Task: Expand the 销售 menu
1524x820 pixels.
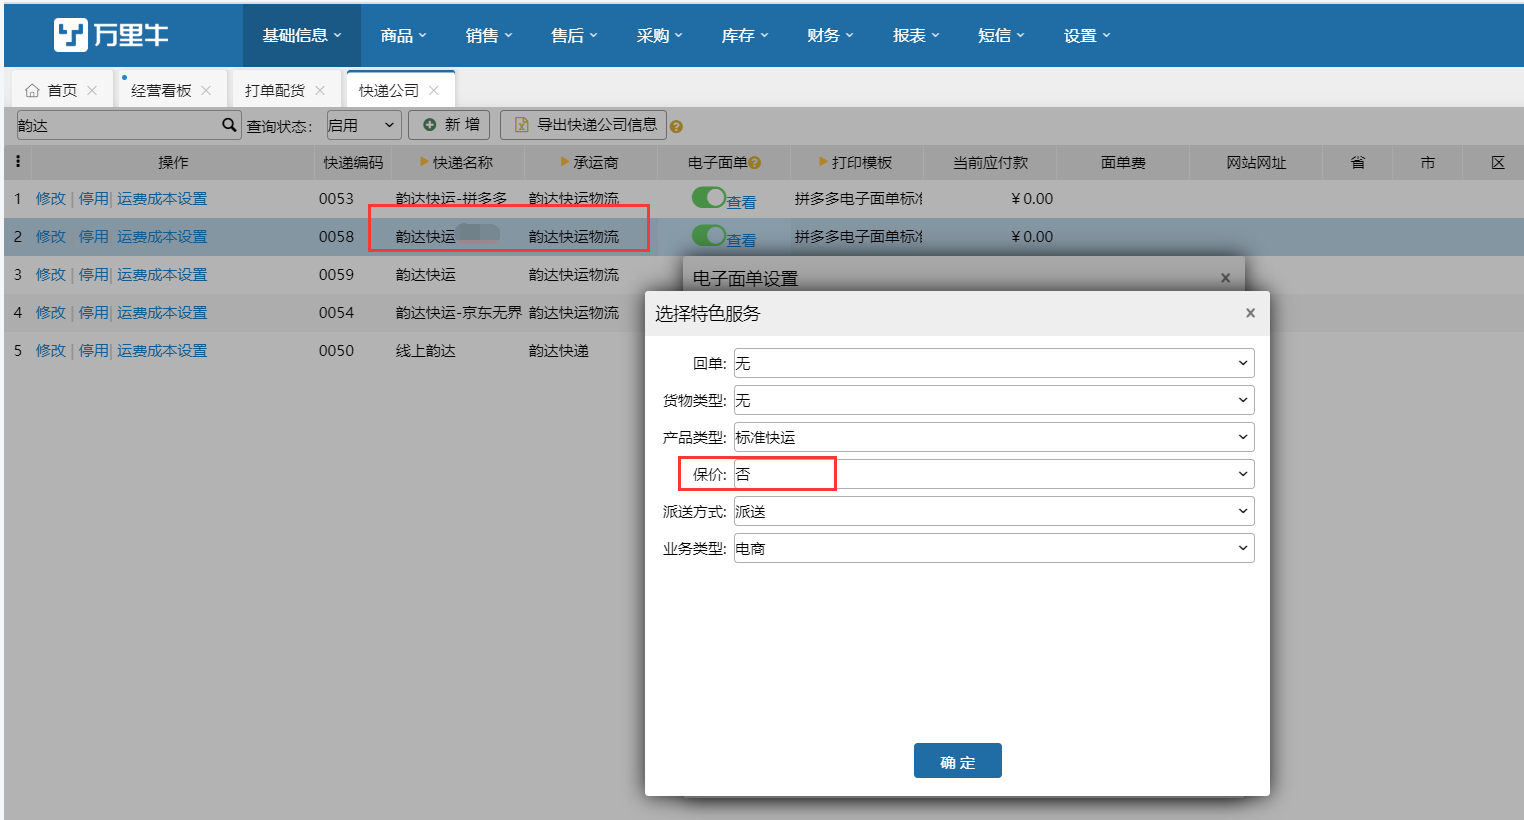Action: 489,35
